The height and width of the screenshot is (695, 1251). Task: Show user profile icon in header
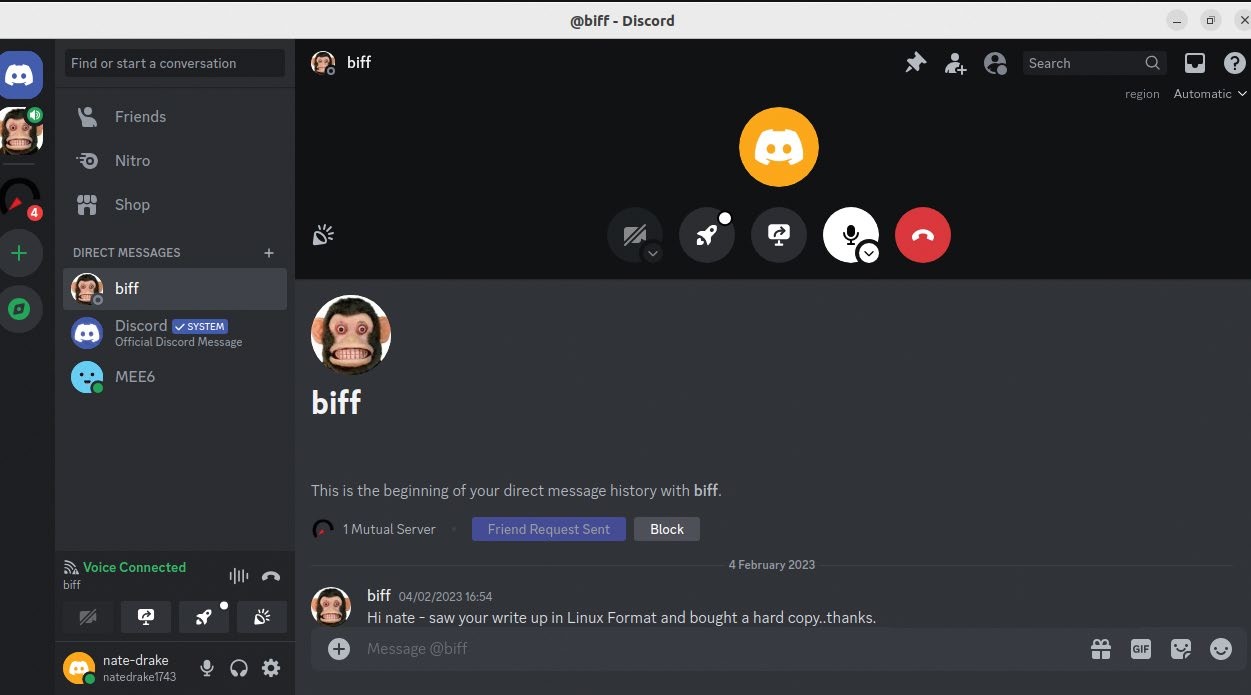pos(995,63)
